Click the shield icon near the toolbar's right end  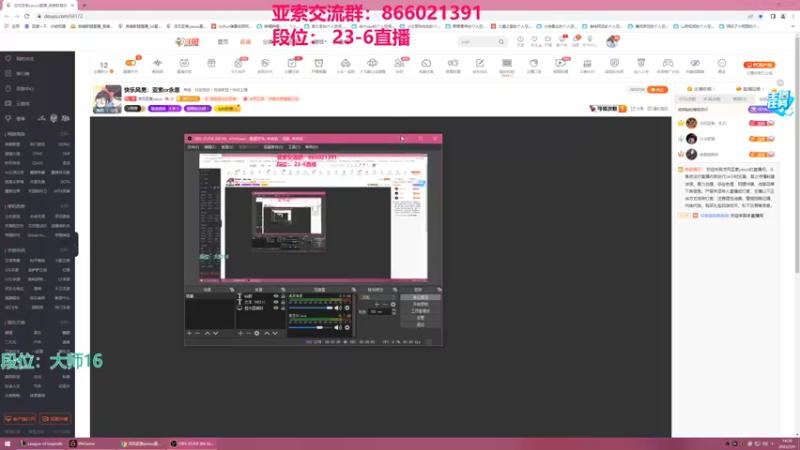pyautogui.click(x=614, y=63)
